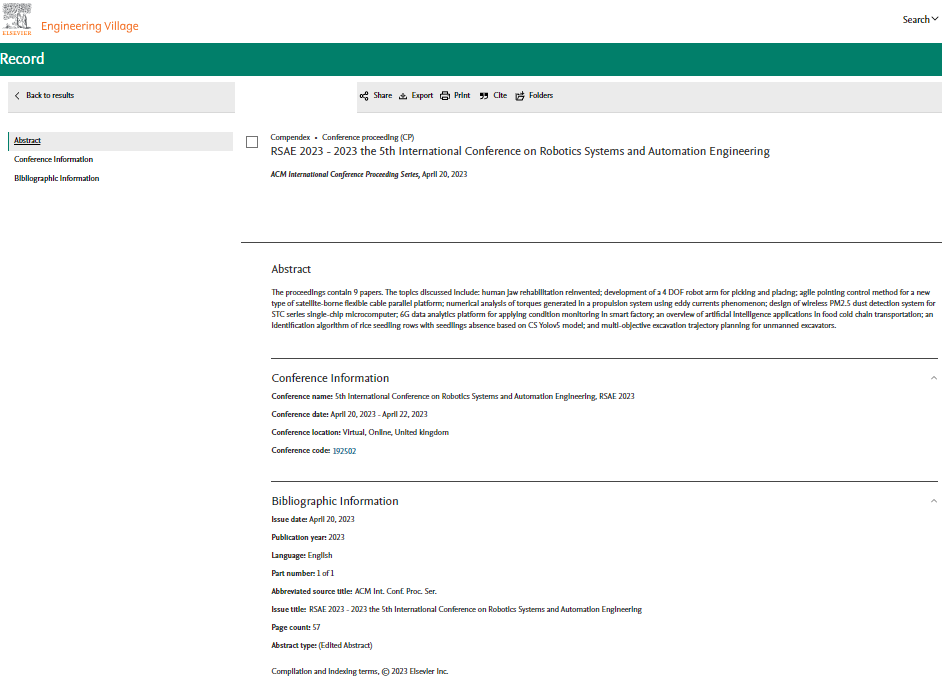Click the conference date April 20, 2023 - April 22, 2023
Viewport: 942px width, 700px height.
pyautogui.click(x=349, y=414)
